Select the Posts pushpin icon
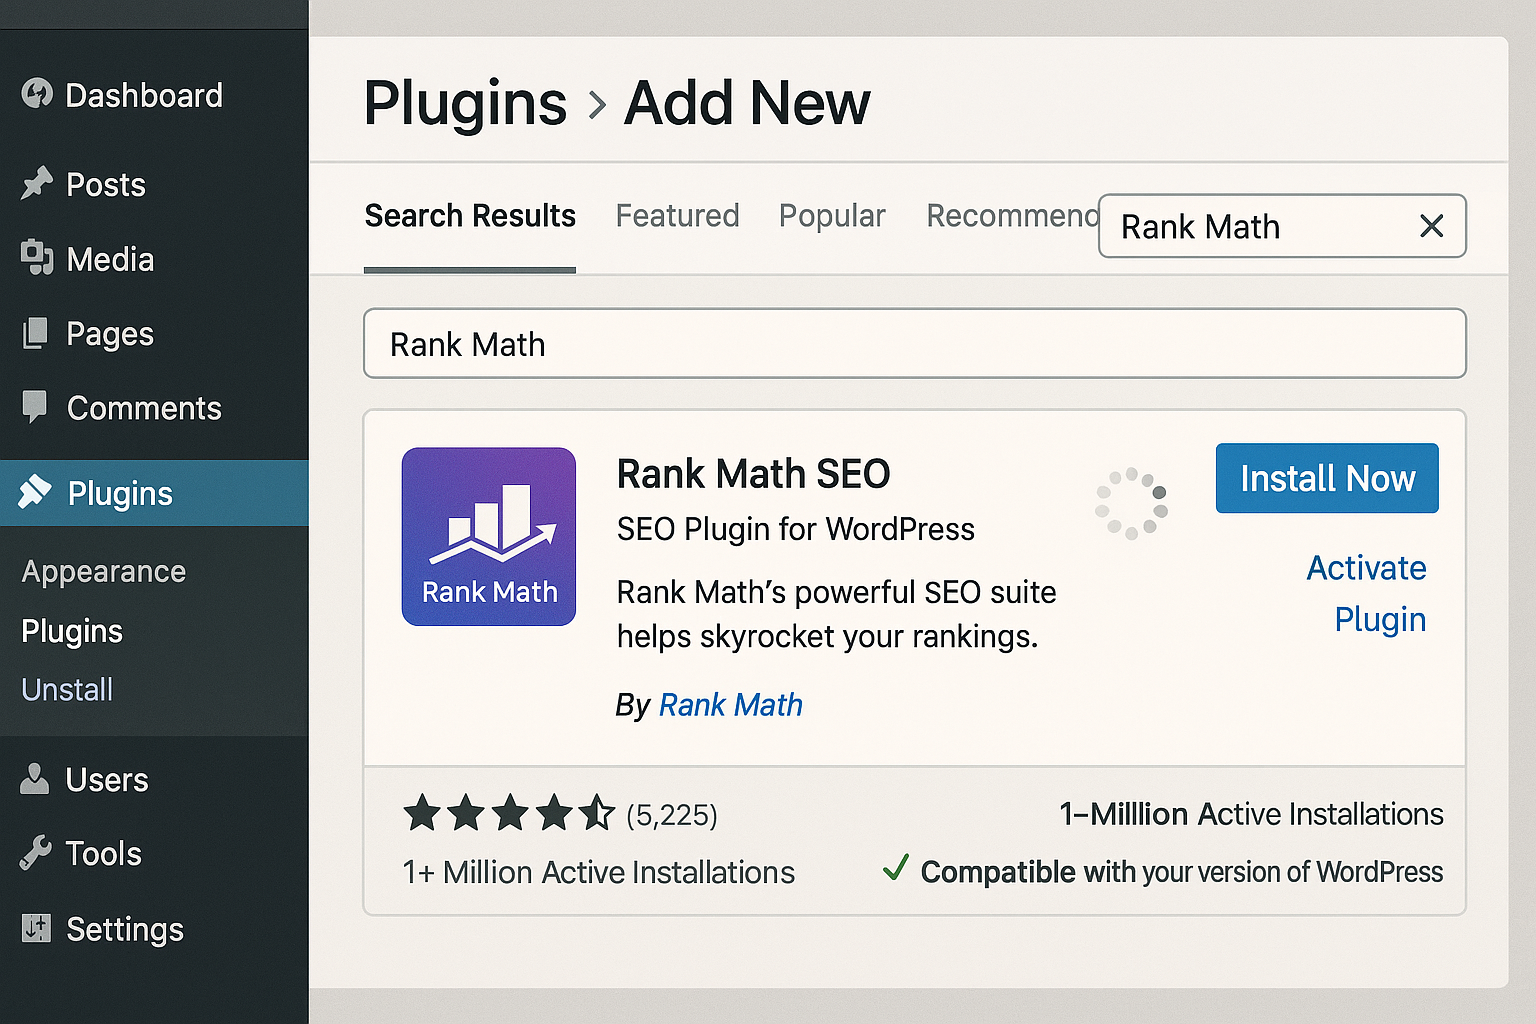Screen dimensions: 1536x1024 point(37,183)
